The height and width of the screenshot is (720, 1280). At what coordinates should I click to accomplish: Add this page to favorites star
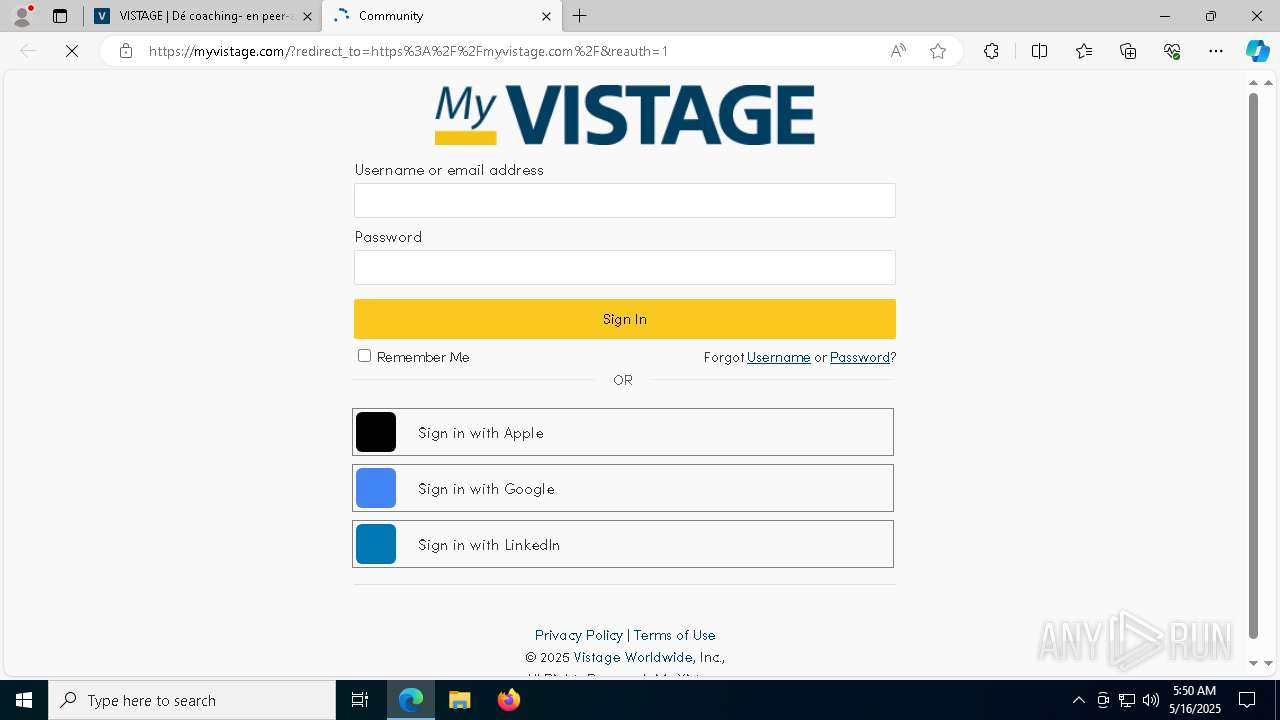click(x=938, y=51)
